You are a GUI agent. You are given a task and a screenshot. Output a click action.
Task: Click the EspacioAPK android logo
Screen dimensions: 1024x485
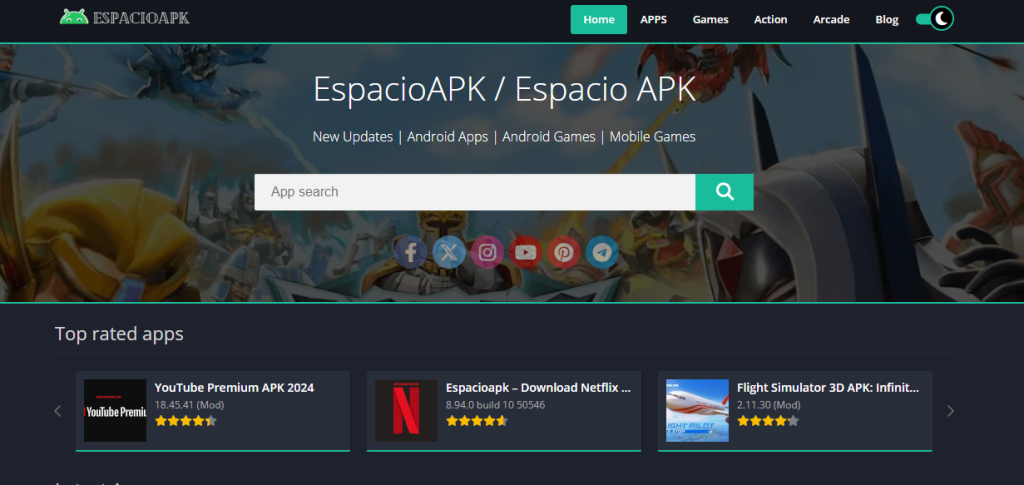124,17
